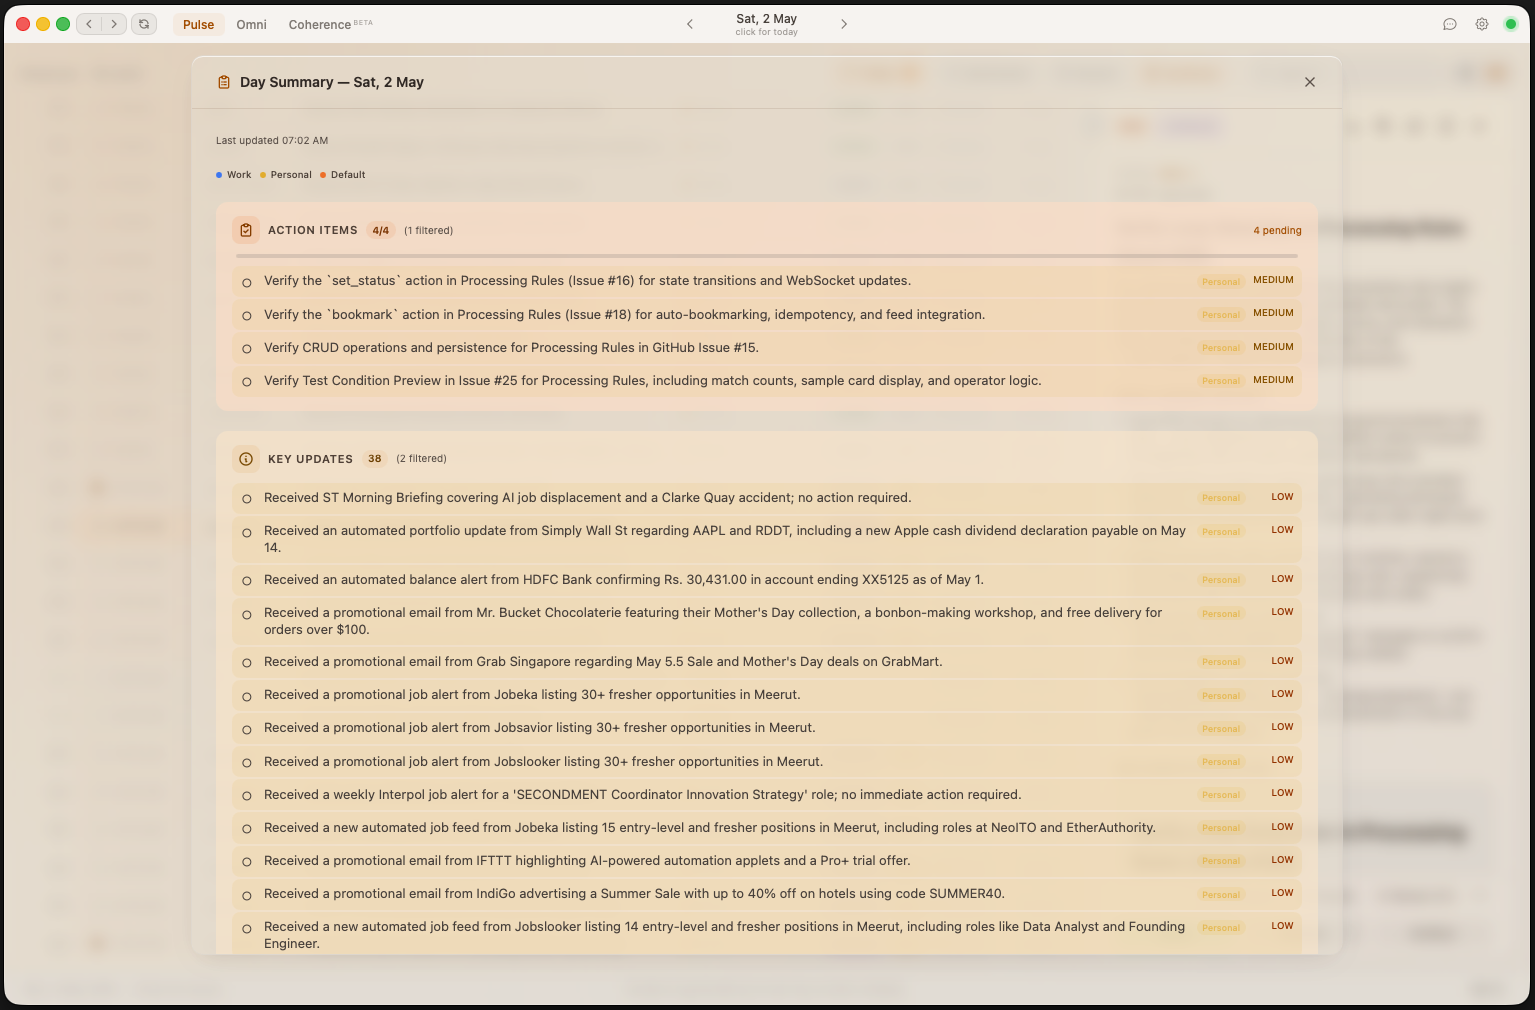Click the '(2 filtered)' label in Key Updates
The height and width of the screenshot is (1010, 1535).
click(421, 459)
